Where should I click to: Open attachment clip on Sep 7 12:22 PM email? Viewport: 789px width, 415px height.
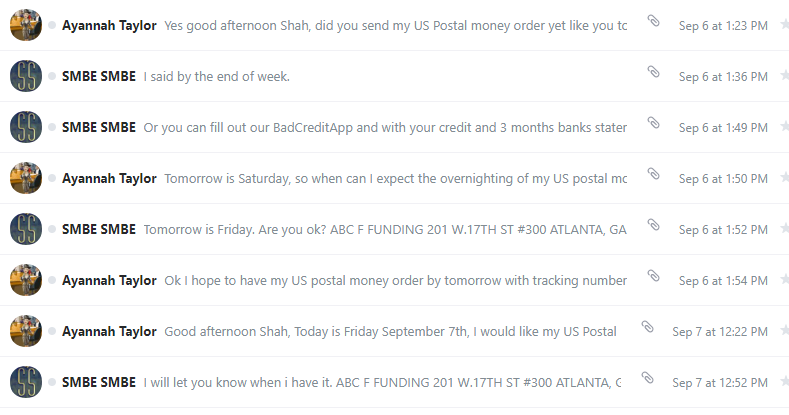648,327
